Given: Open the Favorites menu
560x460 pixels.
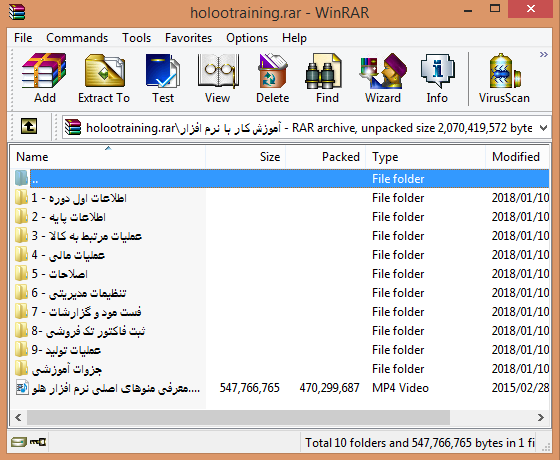Looking at the screenshot, I should tap(188, 38).
